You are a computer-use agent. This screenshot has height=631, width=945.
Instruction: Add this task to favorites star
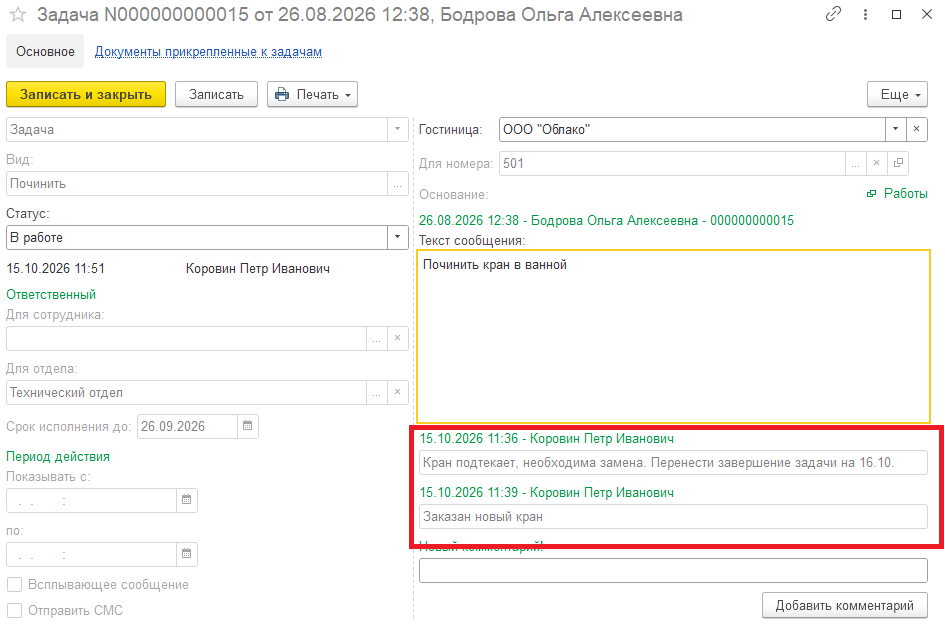coord(18,14)
